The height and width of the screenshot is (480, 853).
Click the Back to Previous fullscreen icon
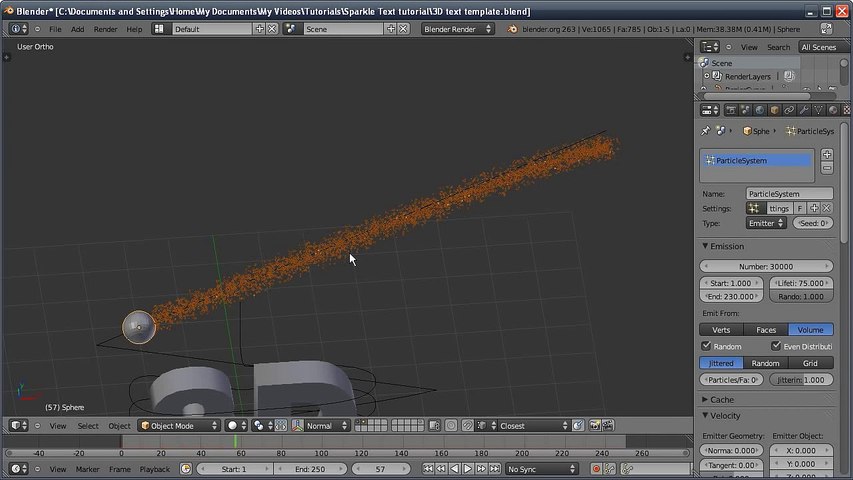(x=826, y=29)
